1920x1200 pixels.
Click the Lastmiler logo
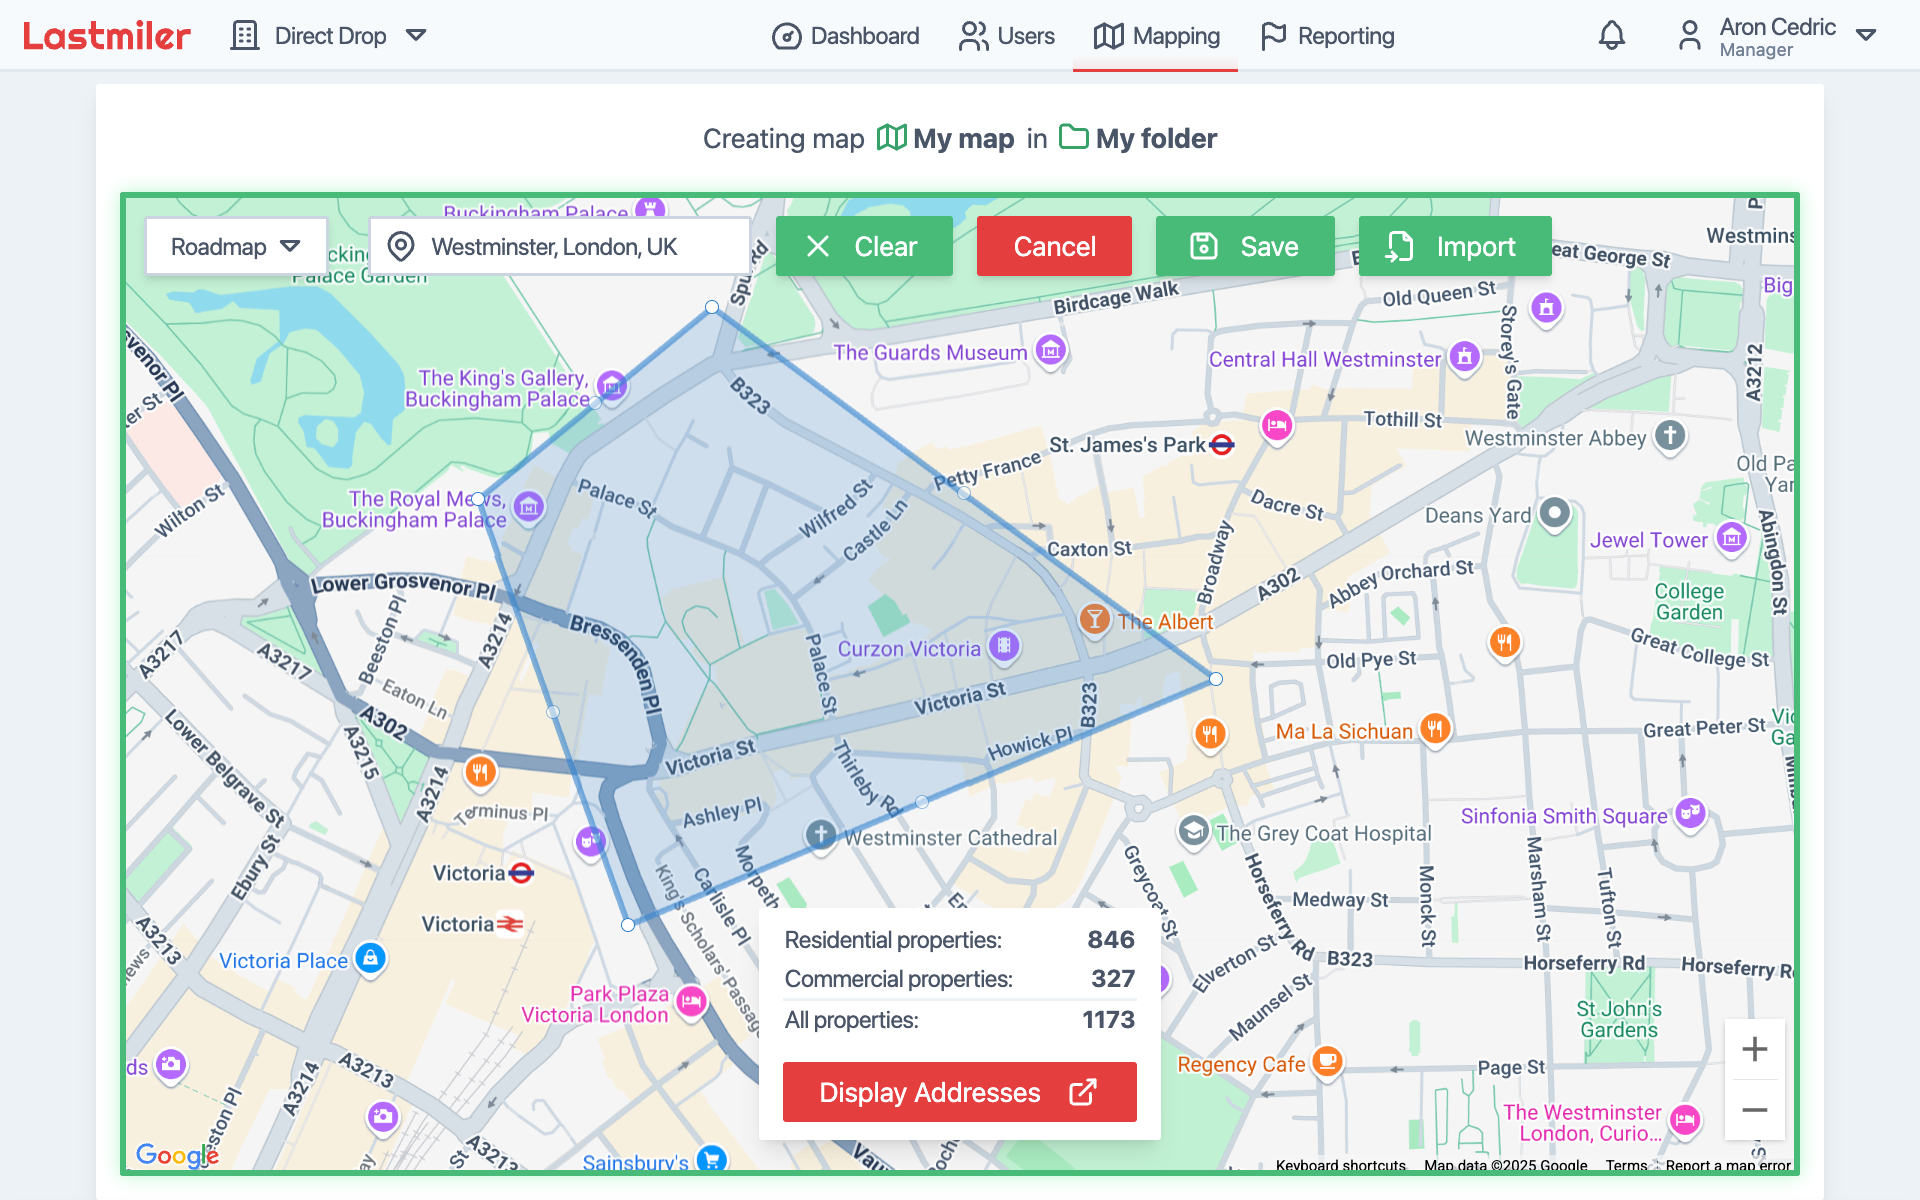pos(106,36)
